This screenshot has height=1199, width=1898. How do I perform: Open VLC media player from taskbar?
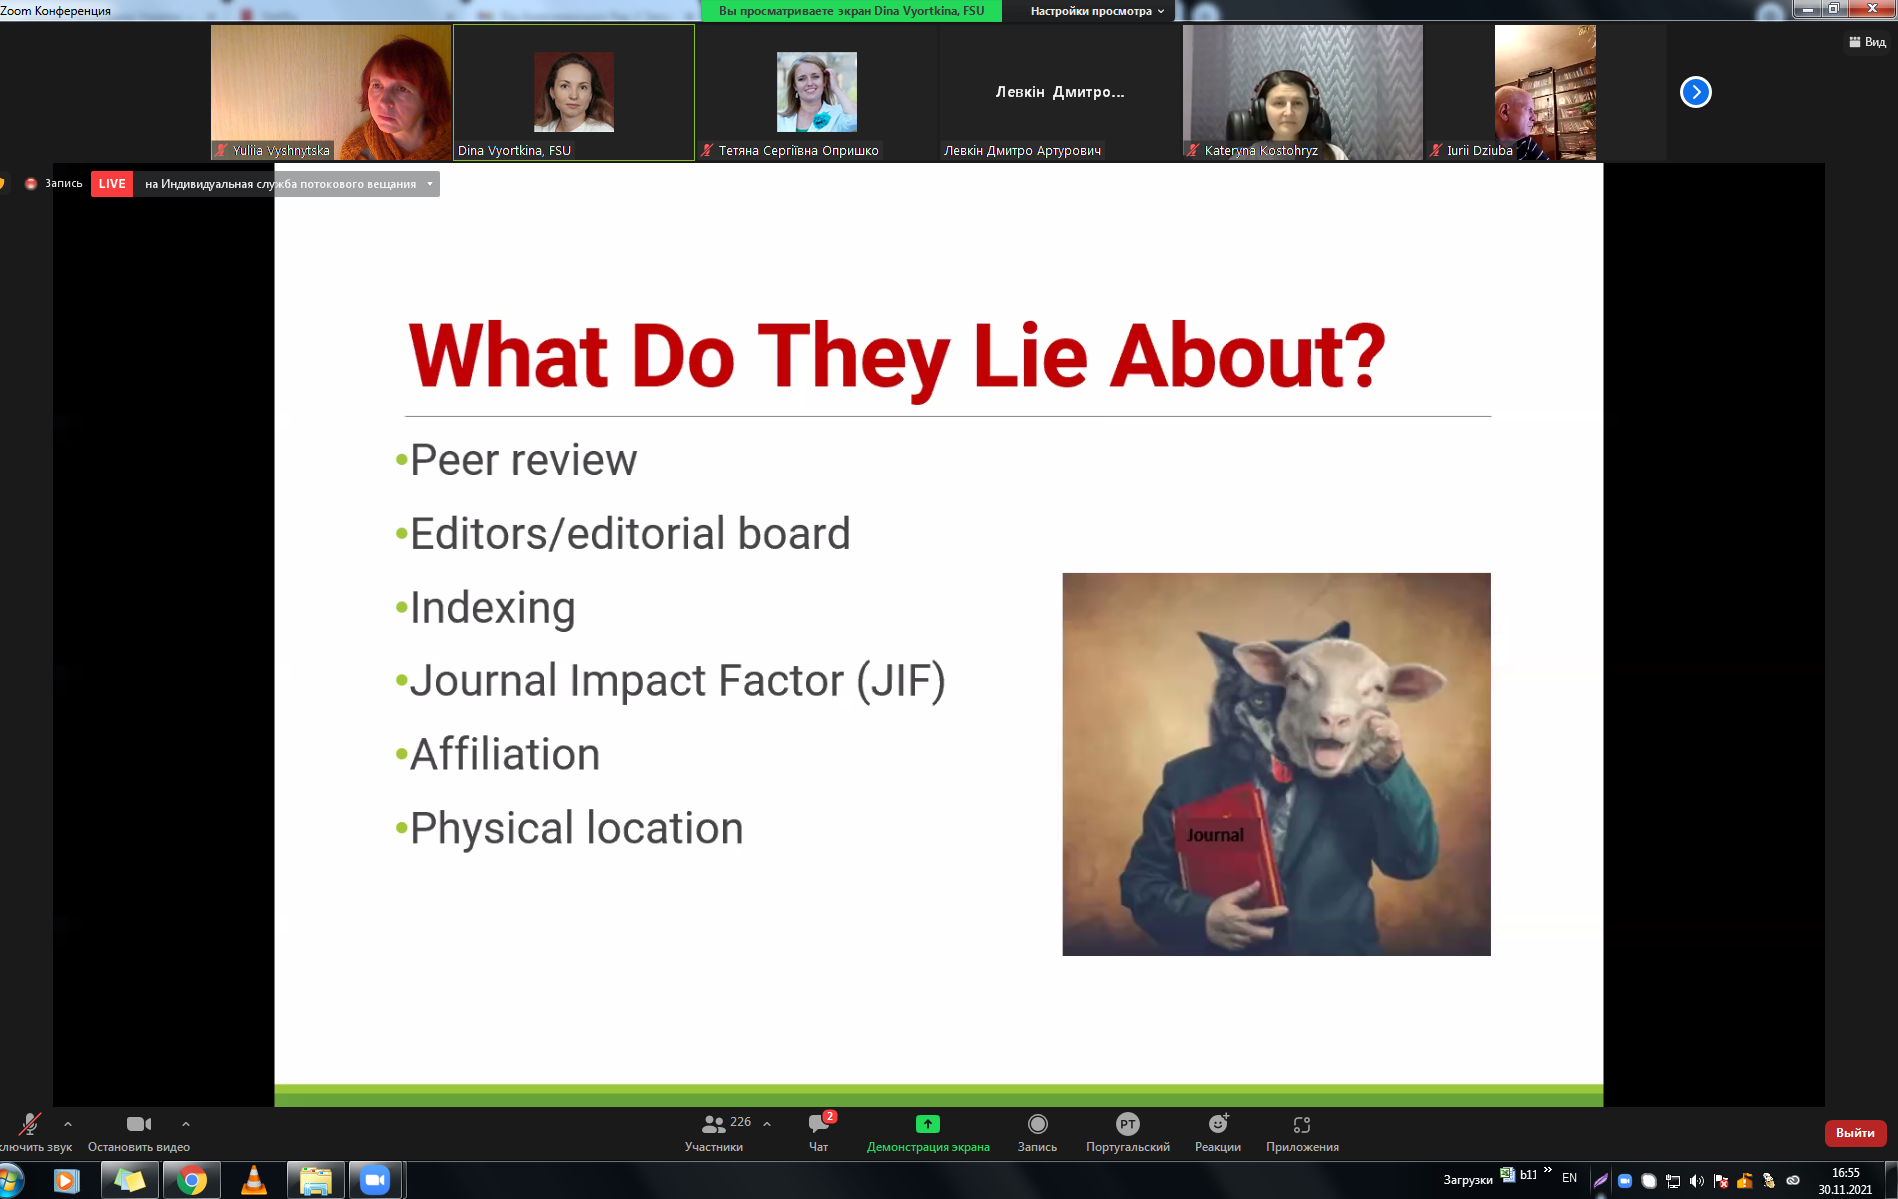coord(254,1181)
